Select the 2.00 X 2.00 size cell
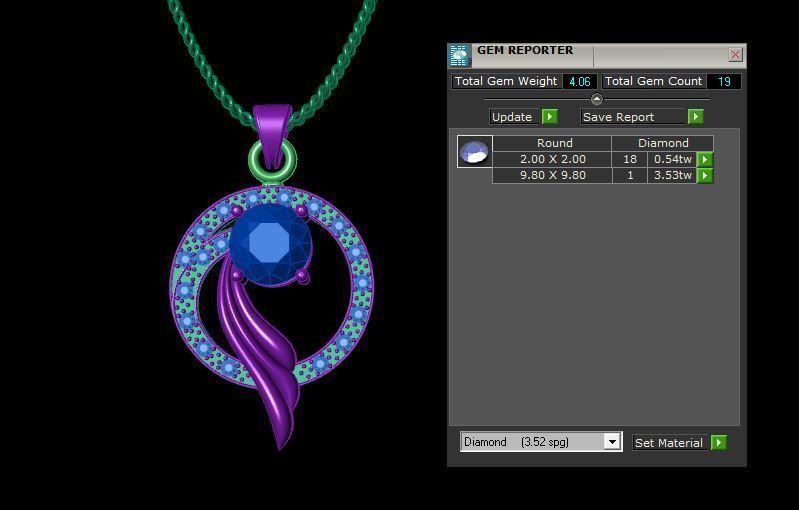 point(552,159)
